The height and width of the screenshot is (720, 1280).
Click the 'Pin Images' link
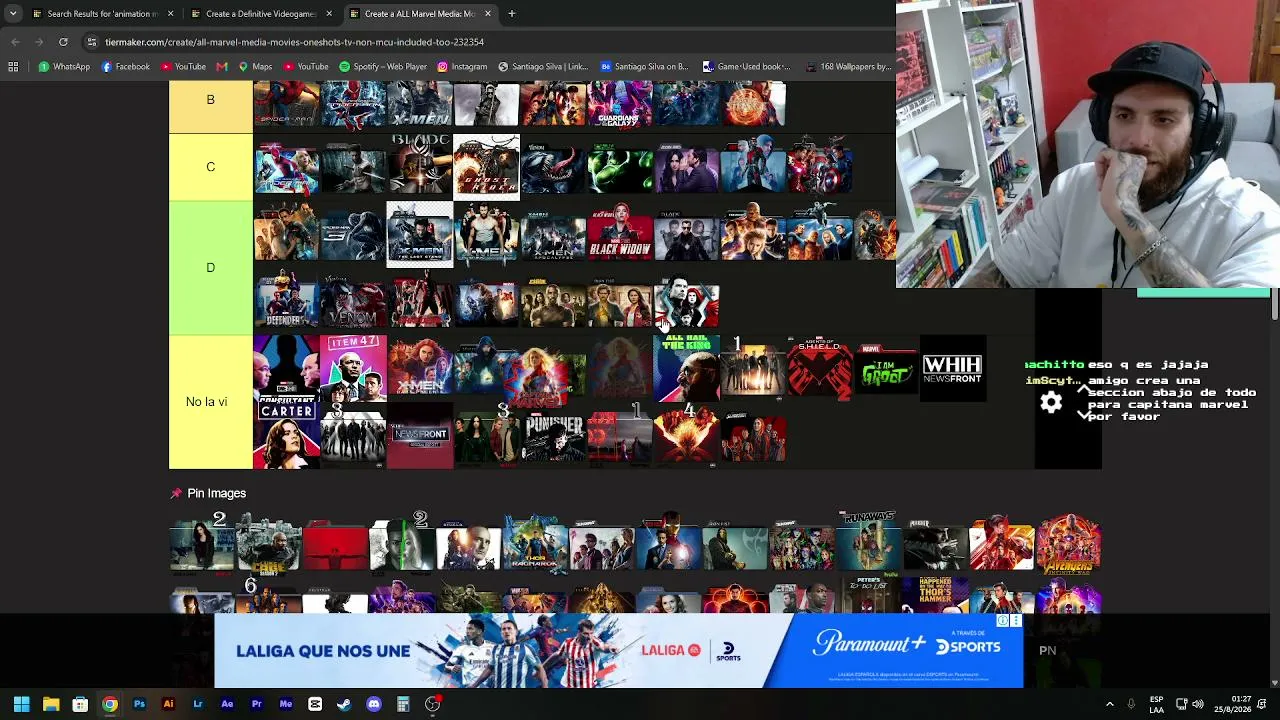click(216, 493)
